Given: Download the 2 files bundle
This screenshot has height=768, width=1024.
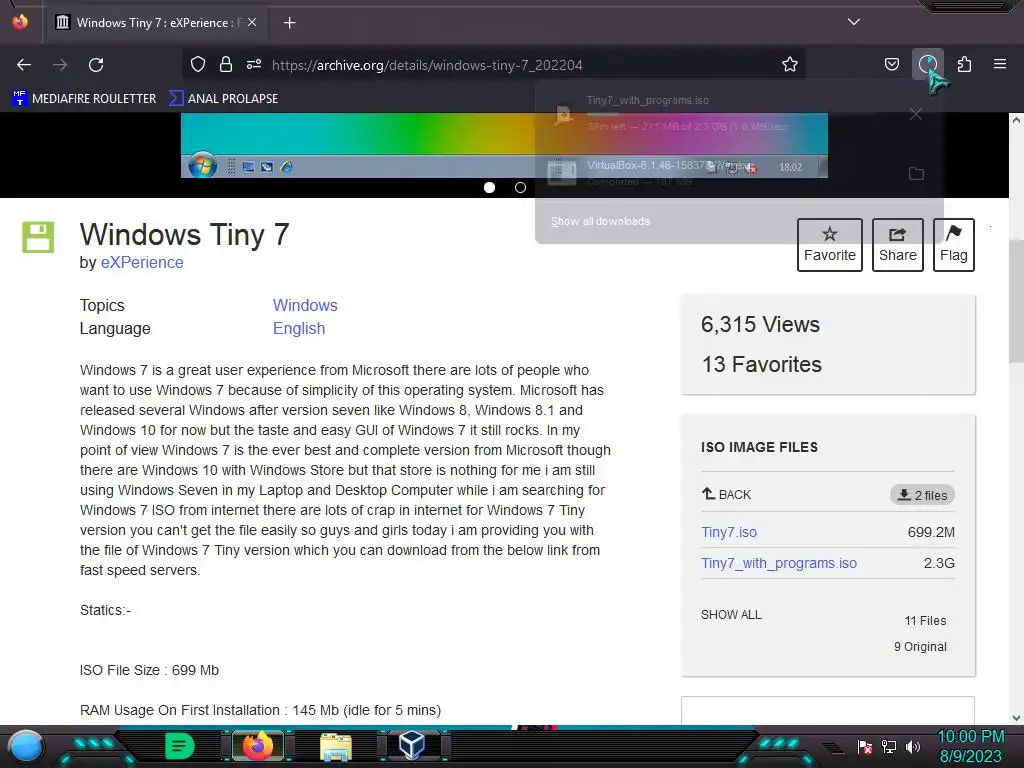Looking at the screenshot, I should coord(922,495).
